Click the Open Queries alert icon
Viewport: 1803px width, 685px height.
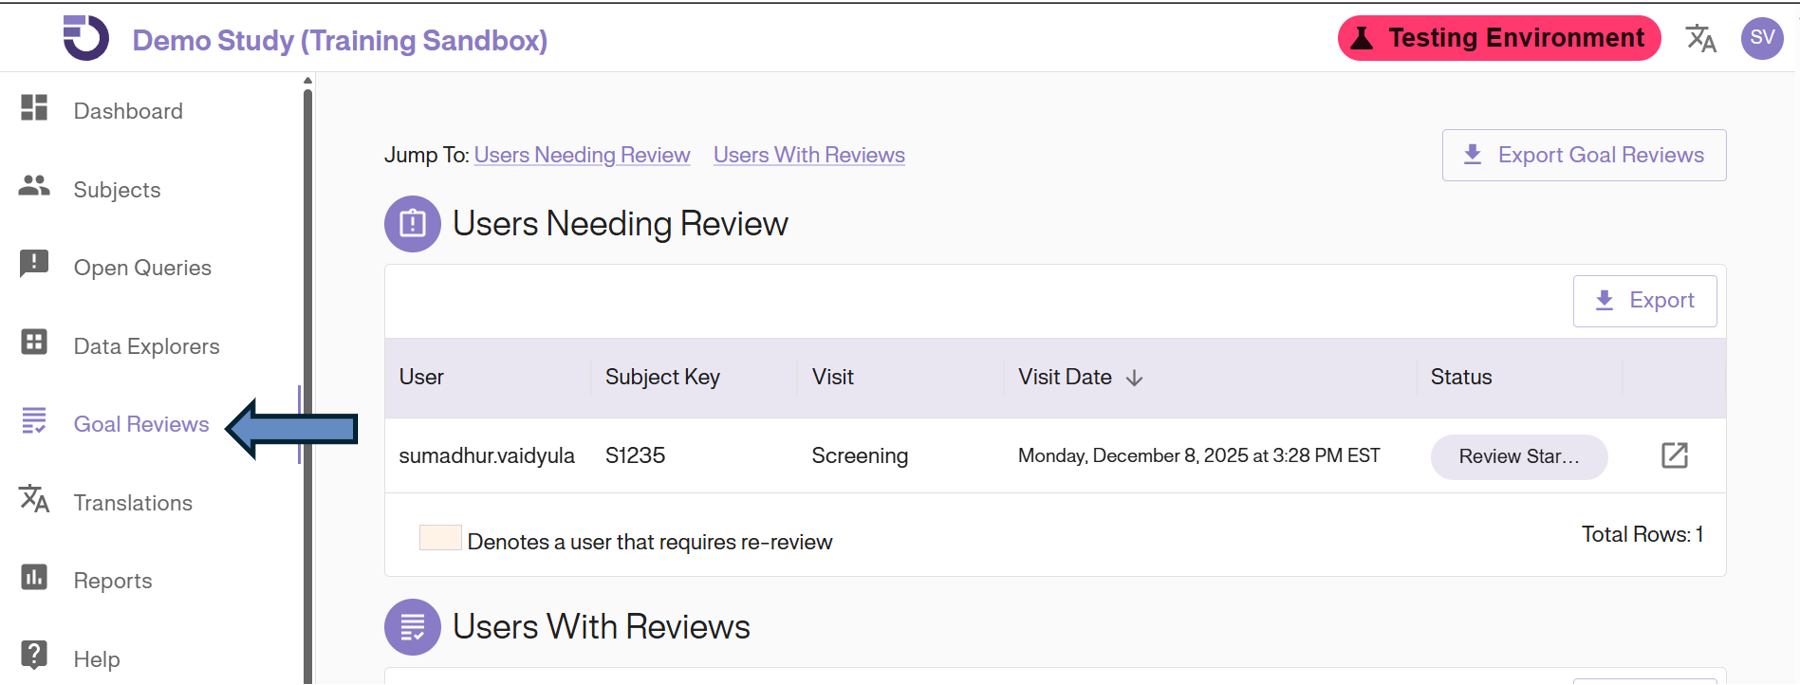pos(34,264)
